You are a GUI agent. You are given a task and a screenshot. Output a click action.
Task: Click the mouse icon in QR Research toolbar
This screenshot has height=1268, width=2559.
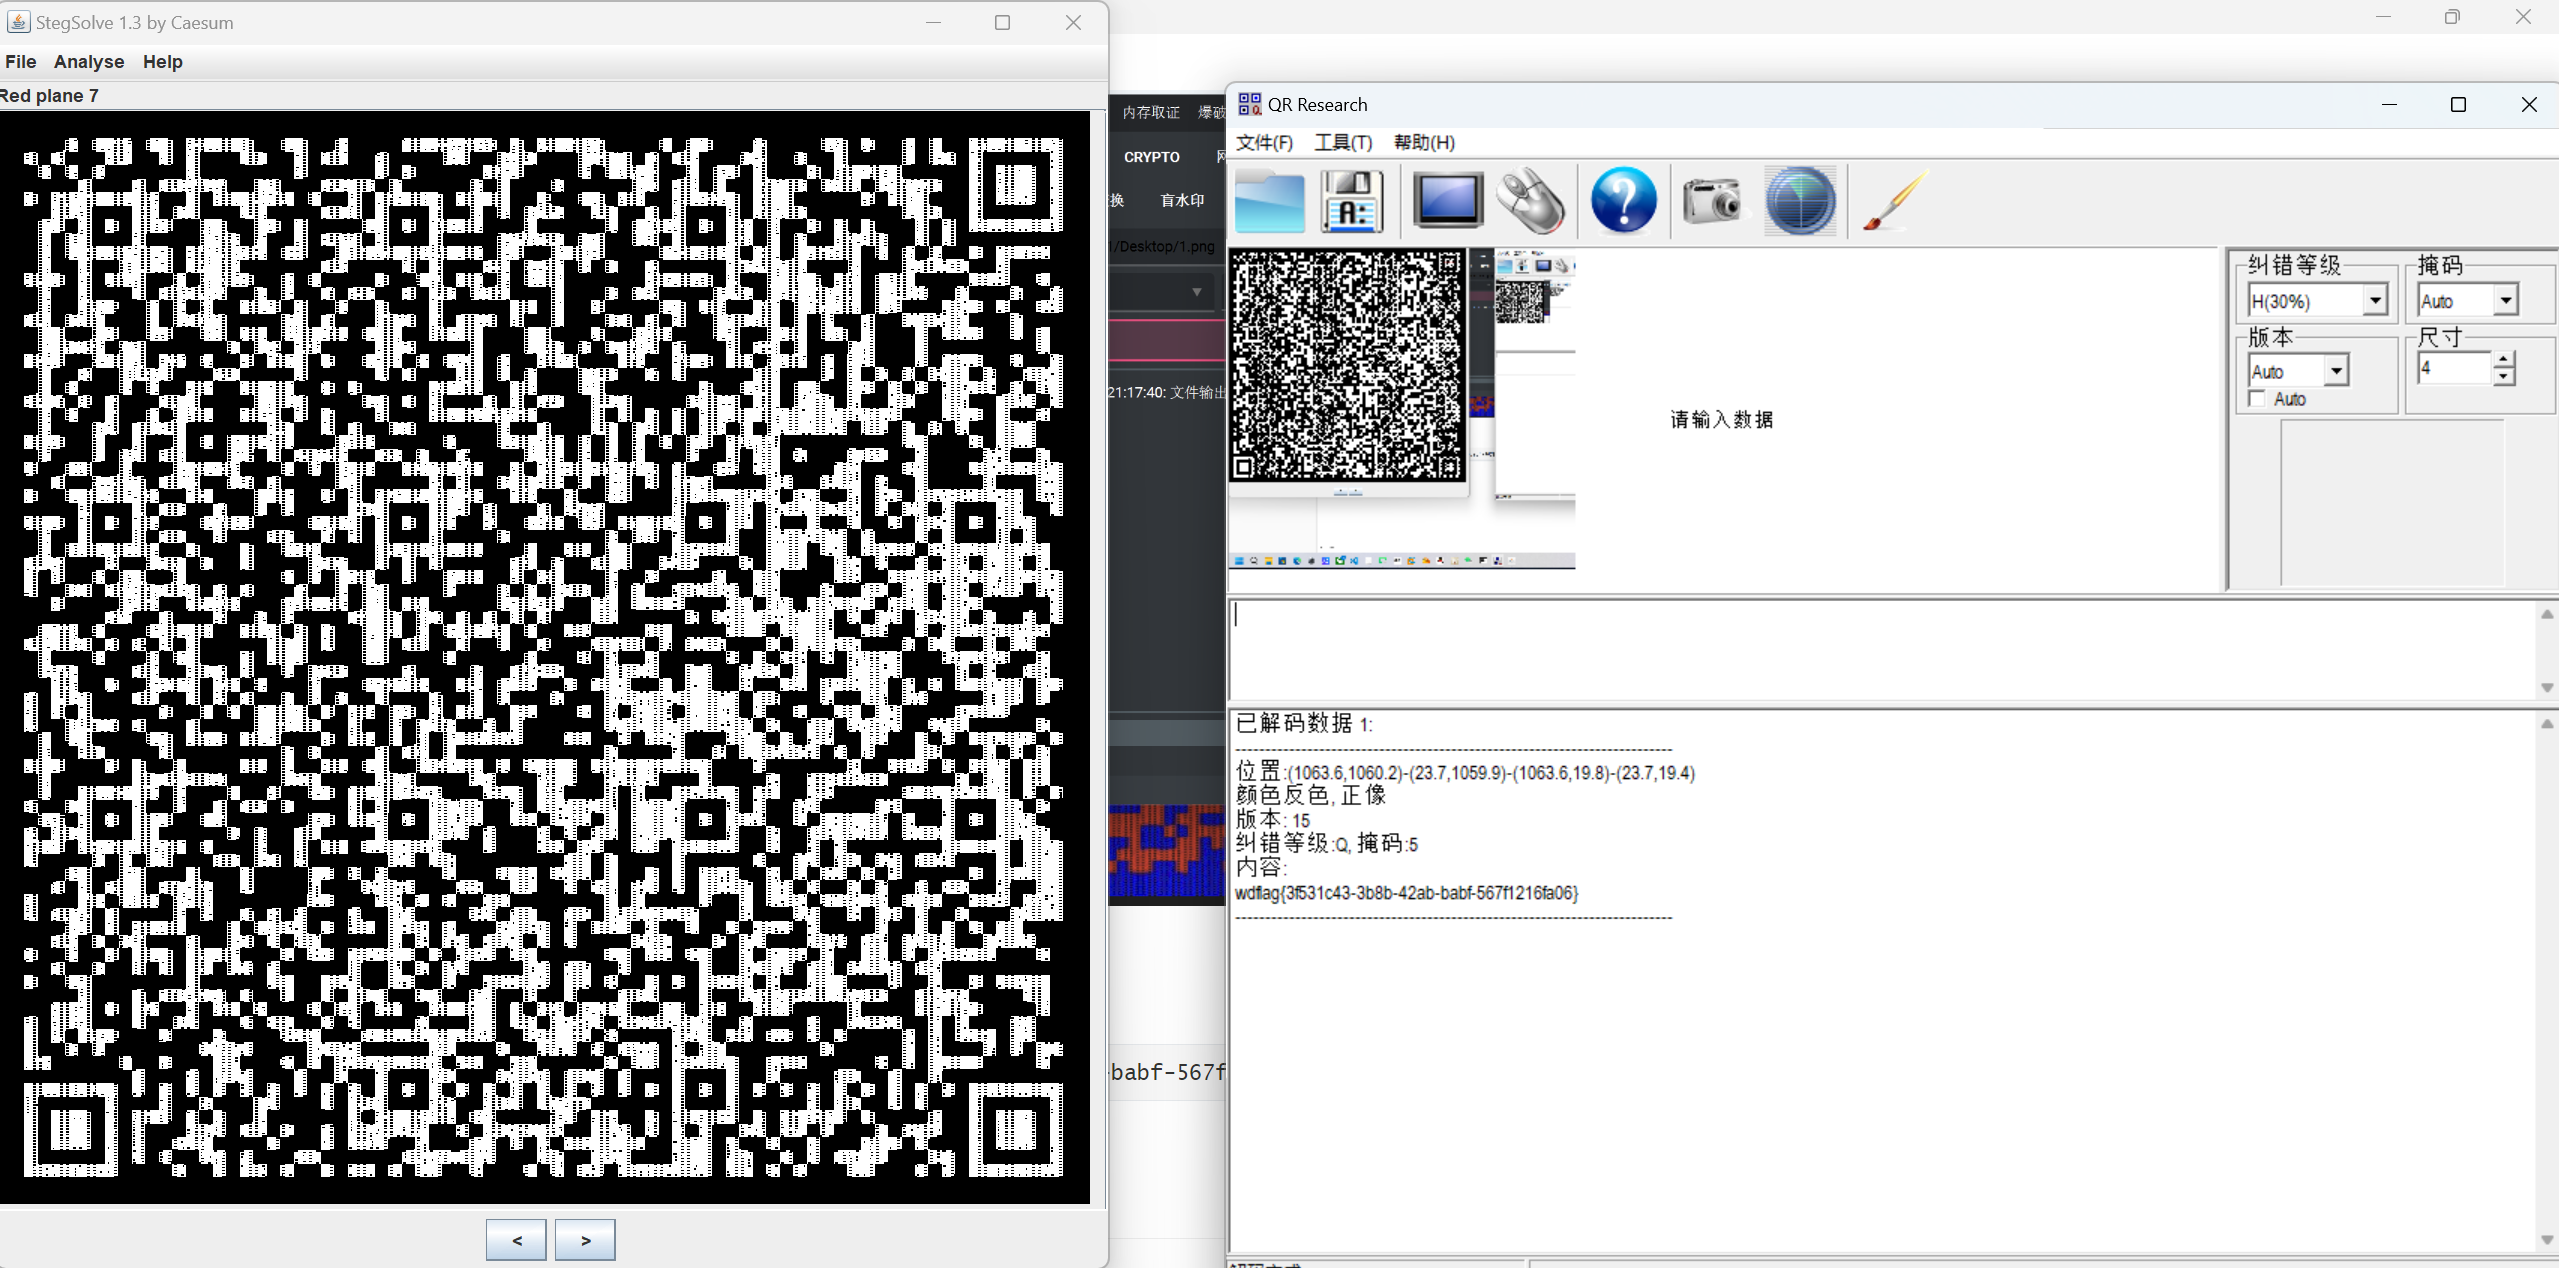coord(1531,202)
